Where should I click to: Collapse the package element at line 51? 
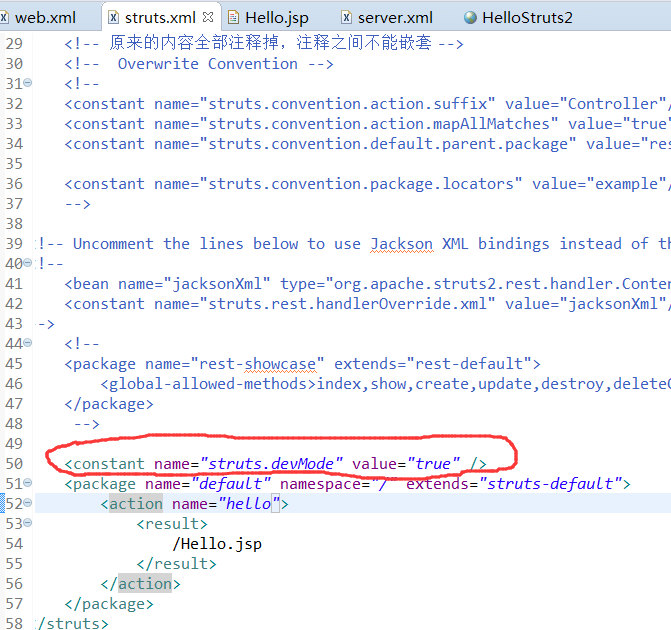(x=28, y=482)
